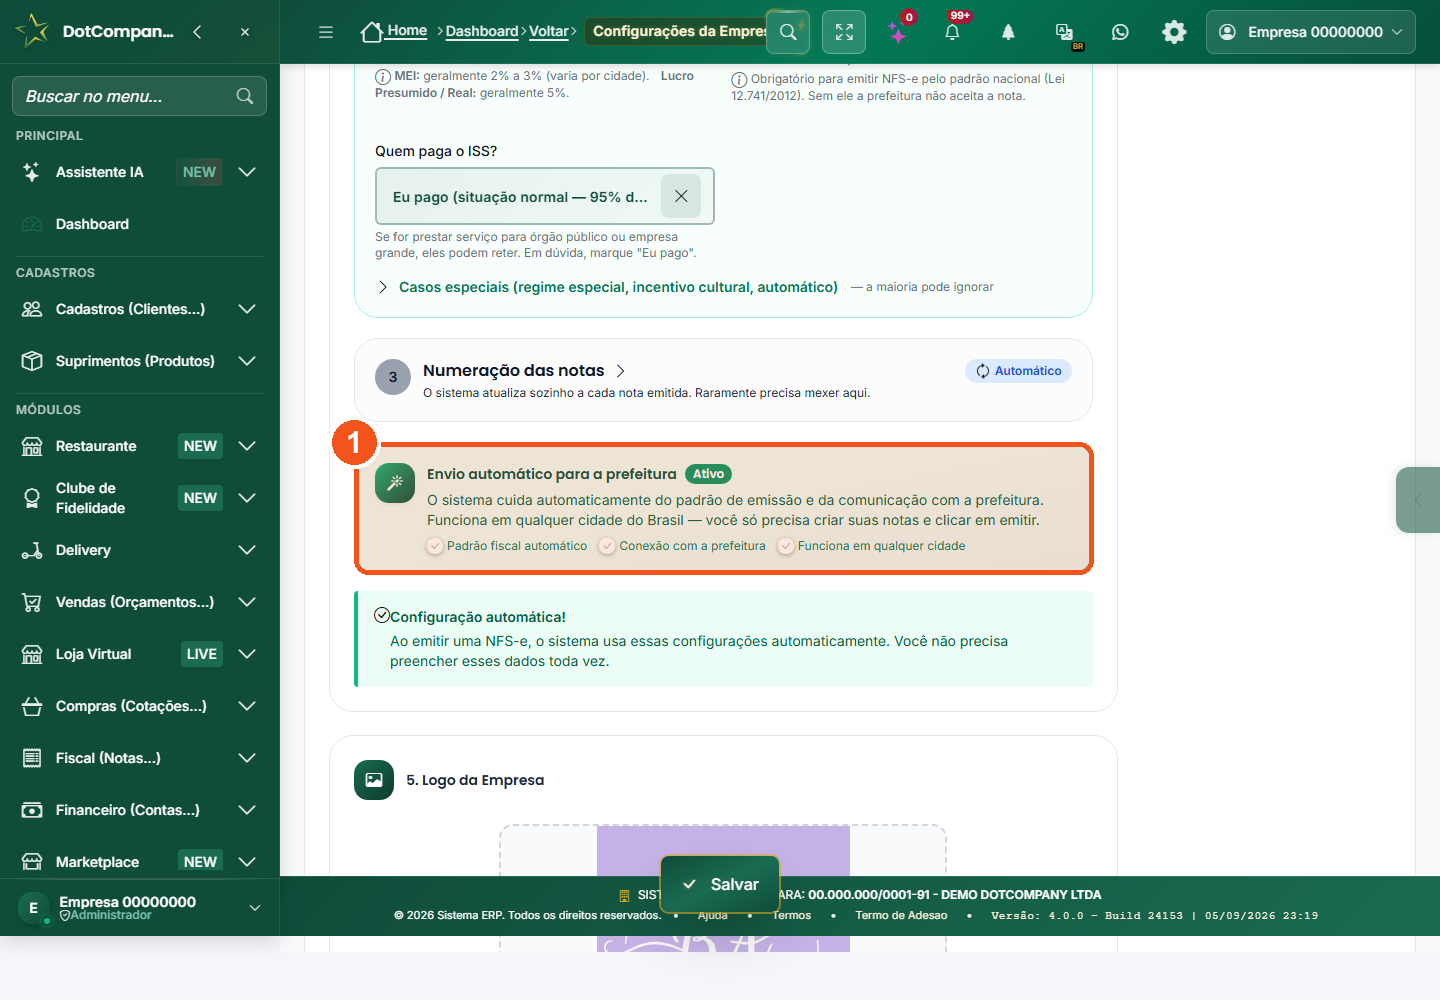The image size is (1440, 1000).
Task: Clear the 'Quem paga o ISS' selection
Action: coord(681,196)
